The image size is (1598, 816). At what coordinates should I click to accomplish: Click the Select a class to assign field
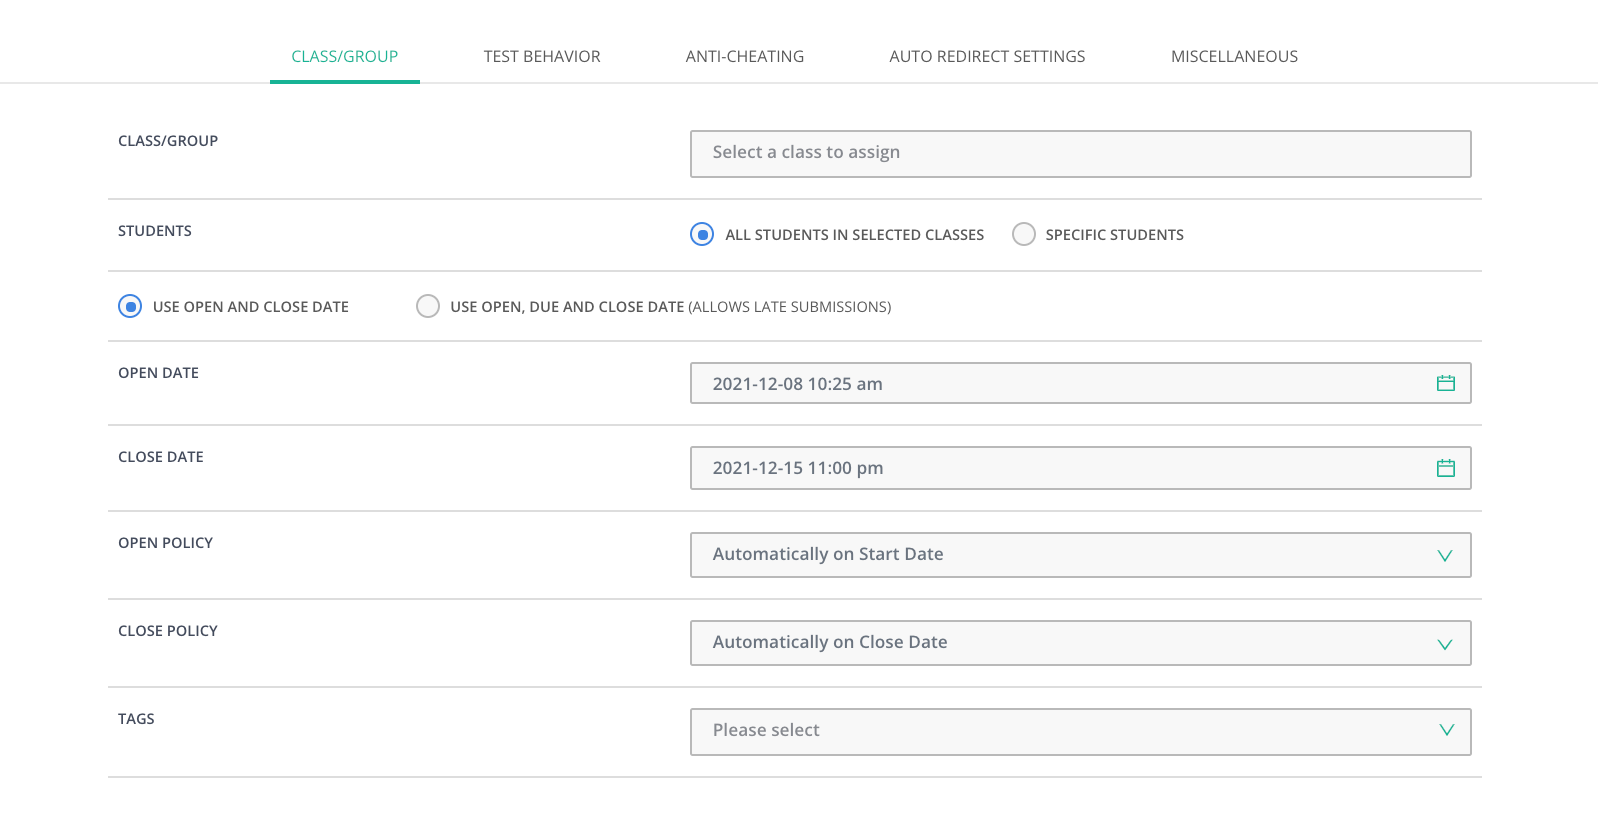pyautogui.click(x=1080, y=154)
